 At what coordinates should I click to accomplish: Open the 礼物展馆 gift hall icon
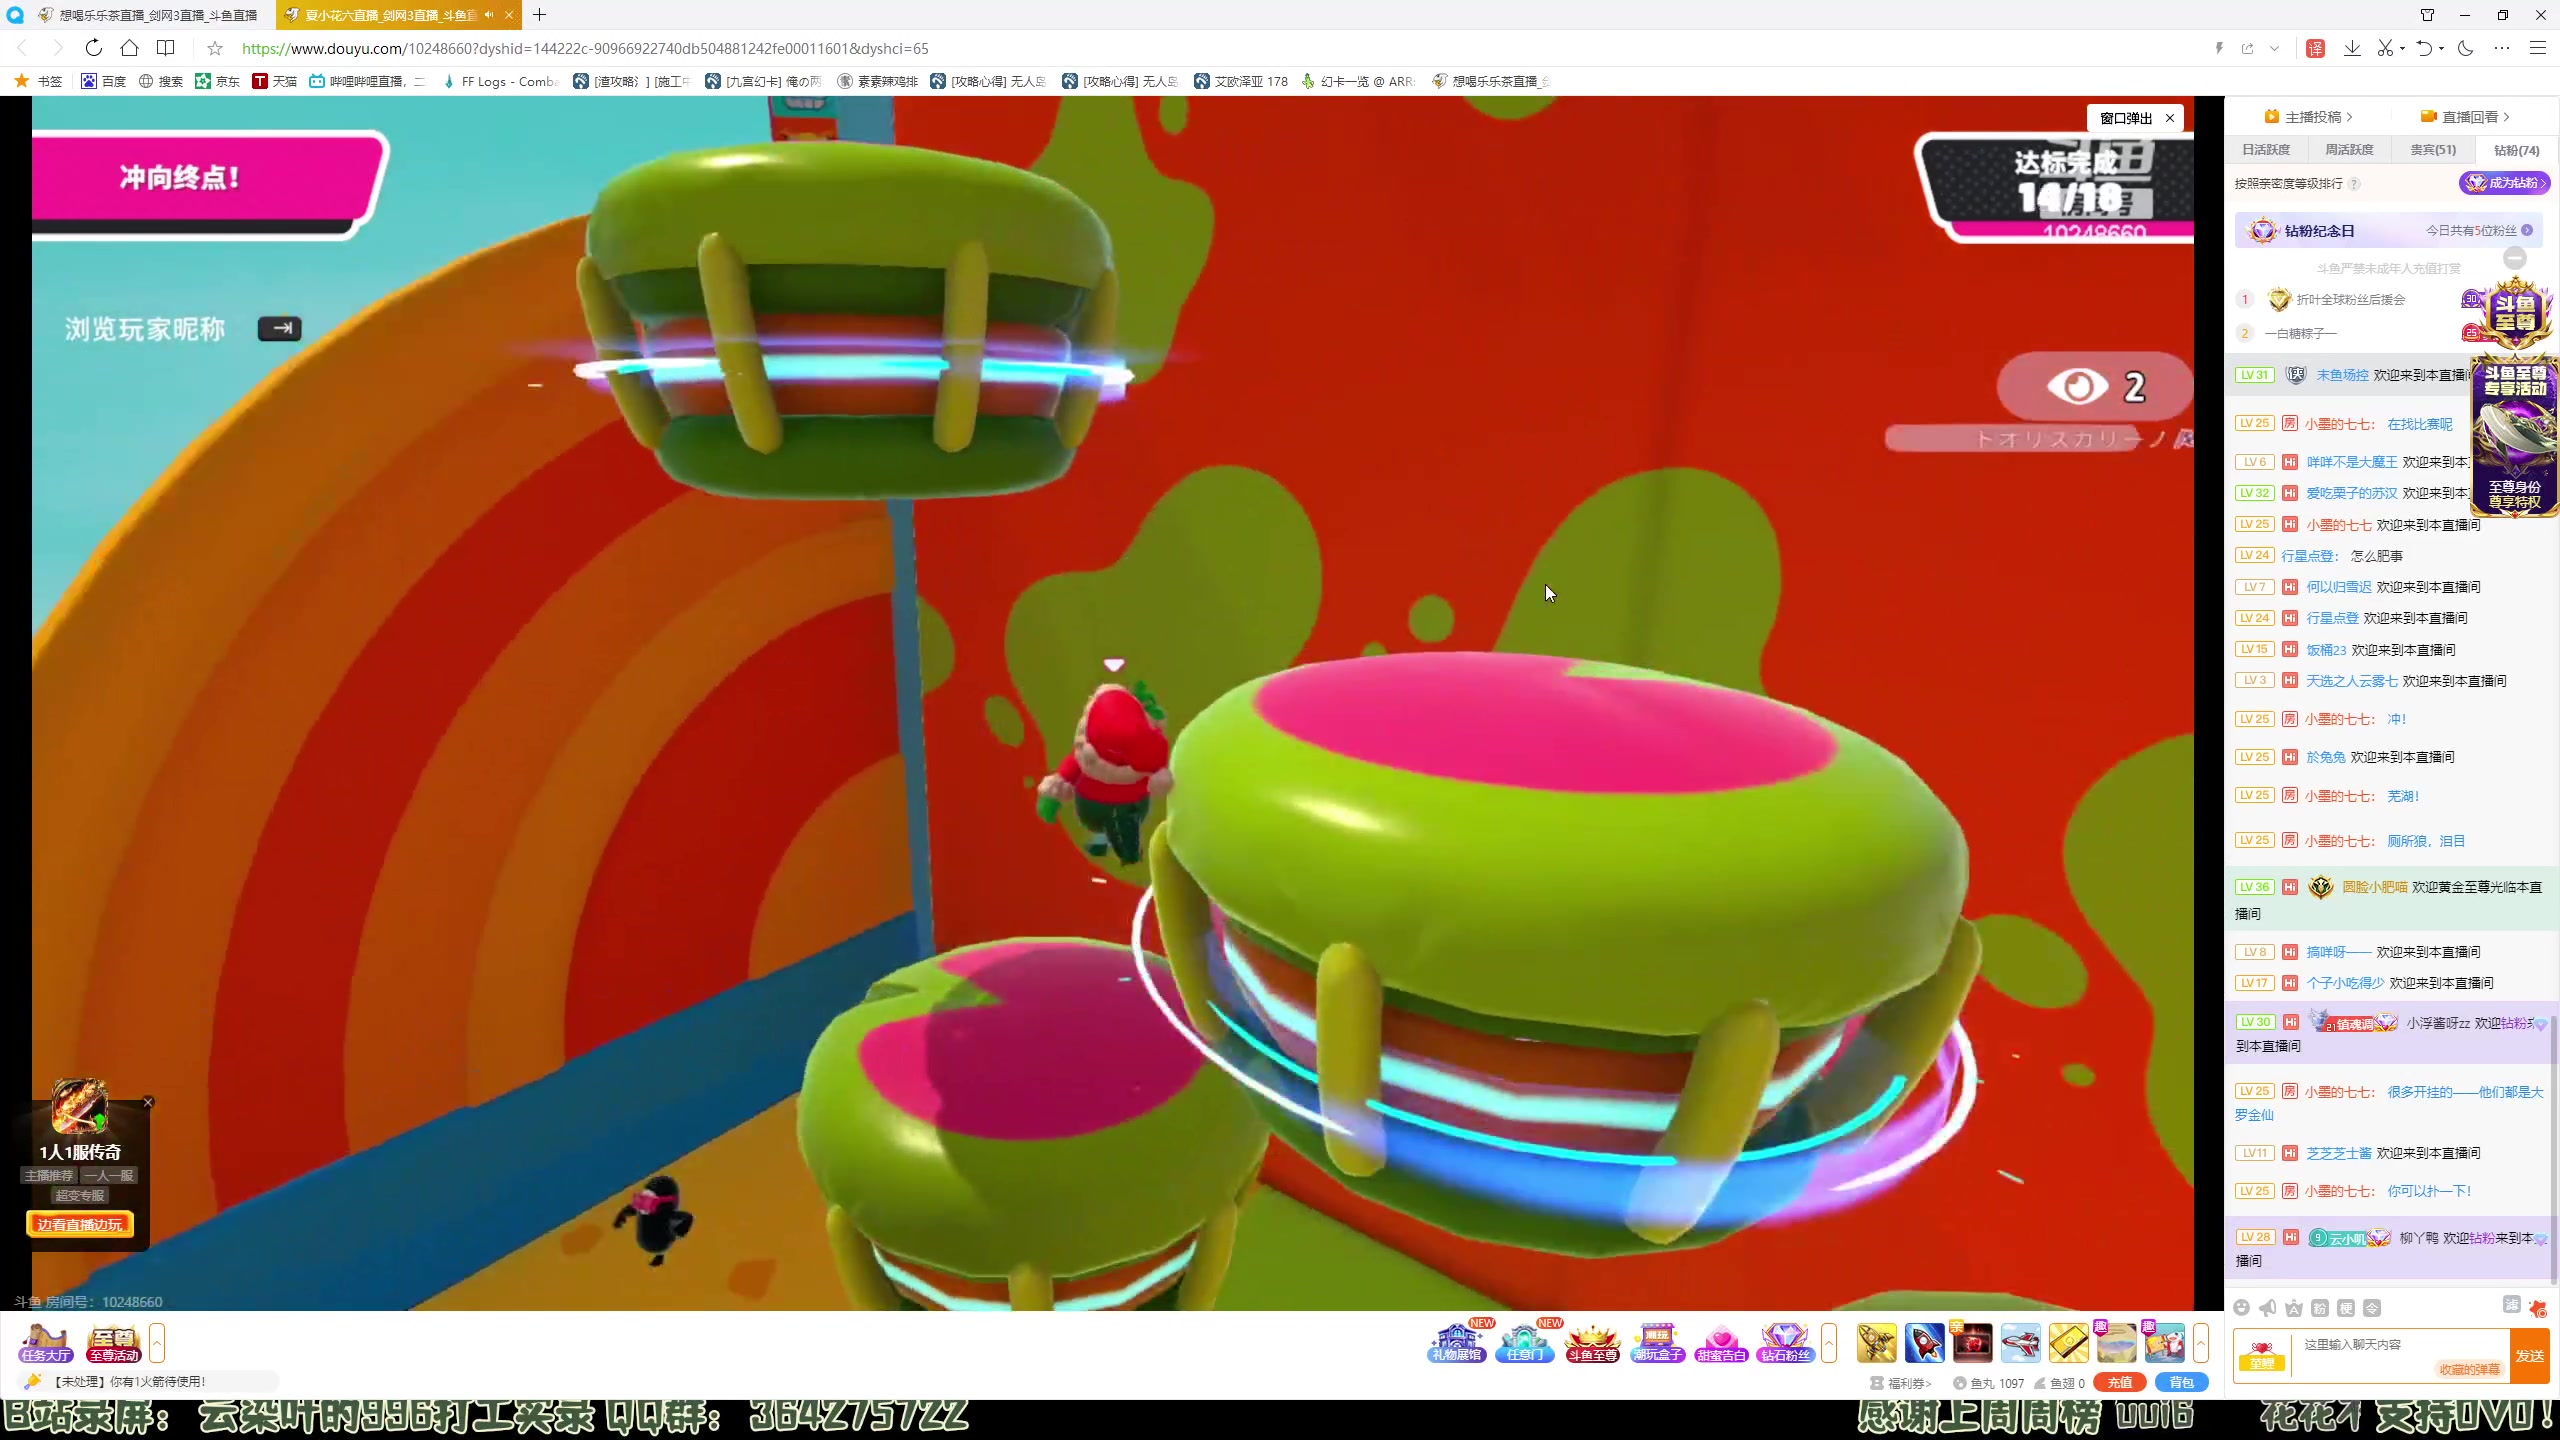1457,1342
